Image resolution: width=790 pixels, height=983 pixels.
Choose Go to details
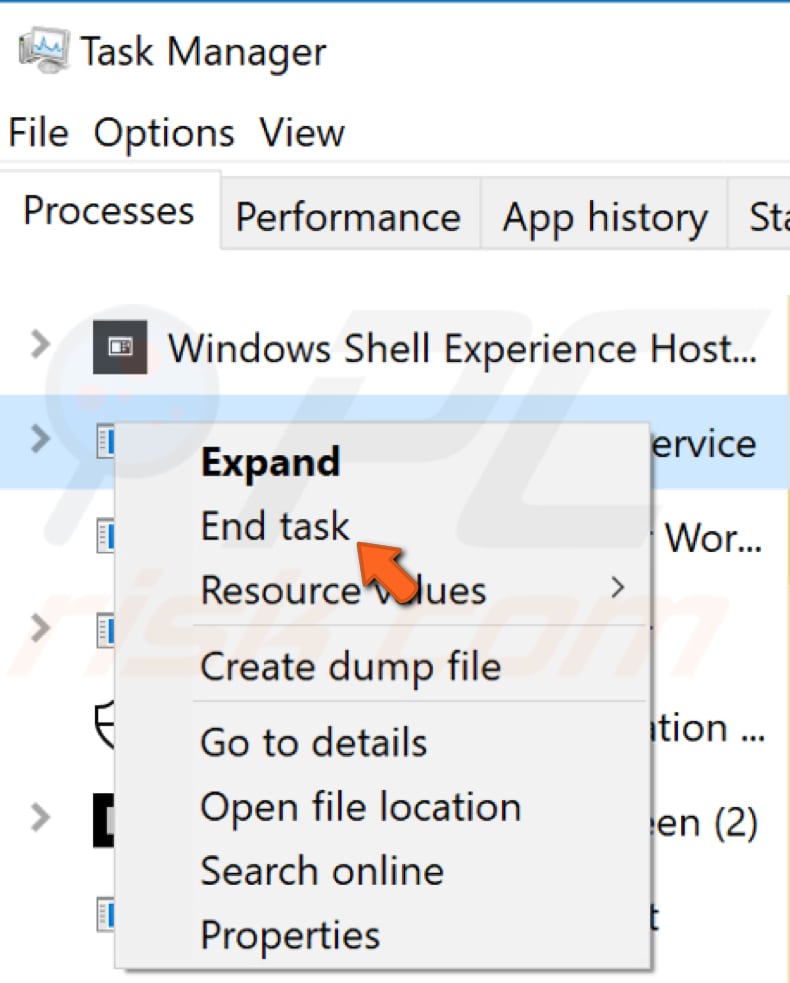coord(313,743)
